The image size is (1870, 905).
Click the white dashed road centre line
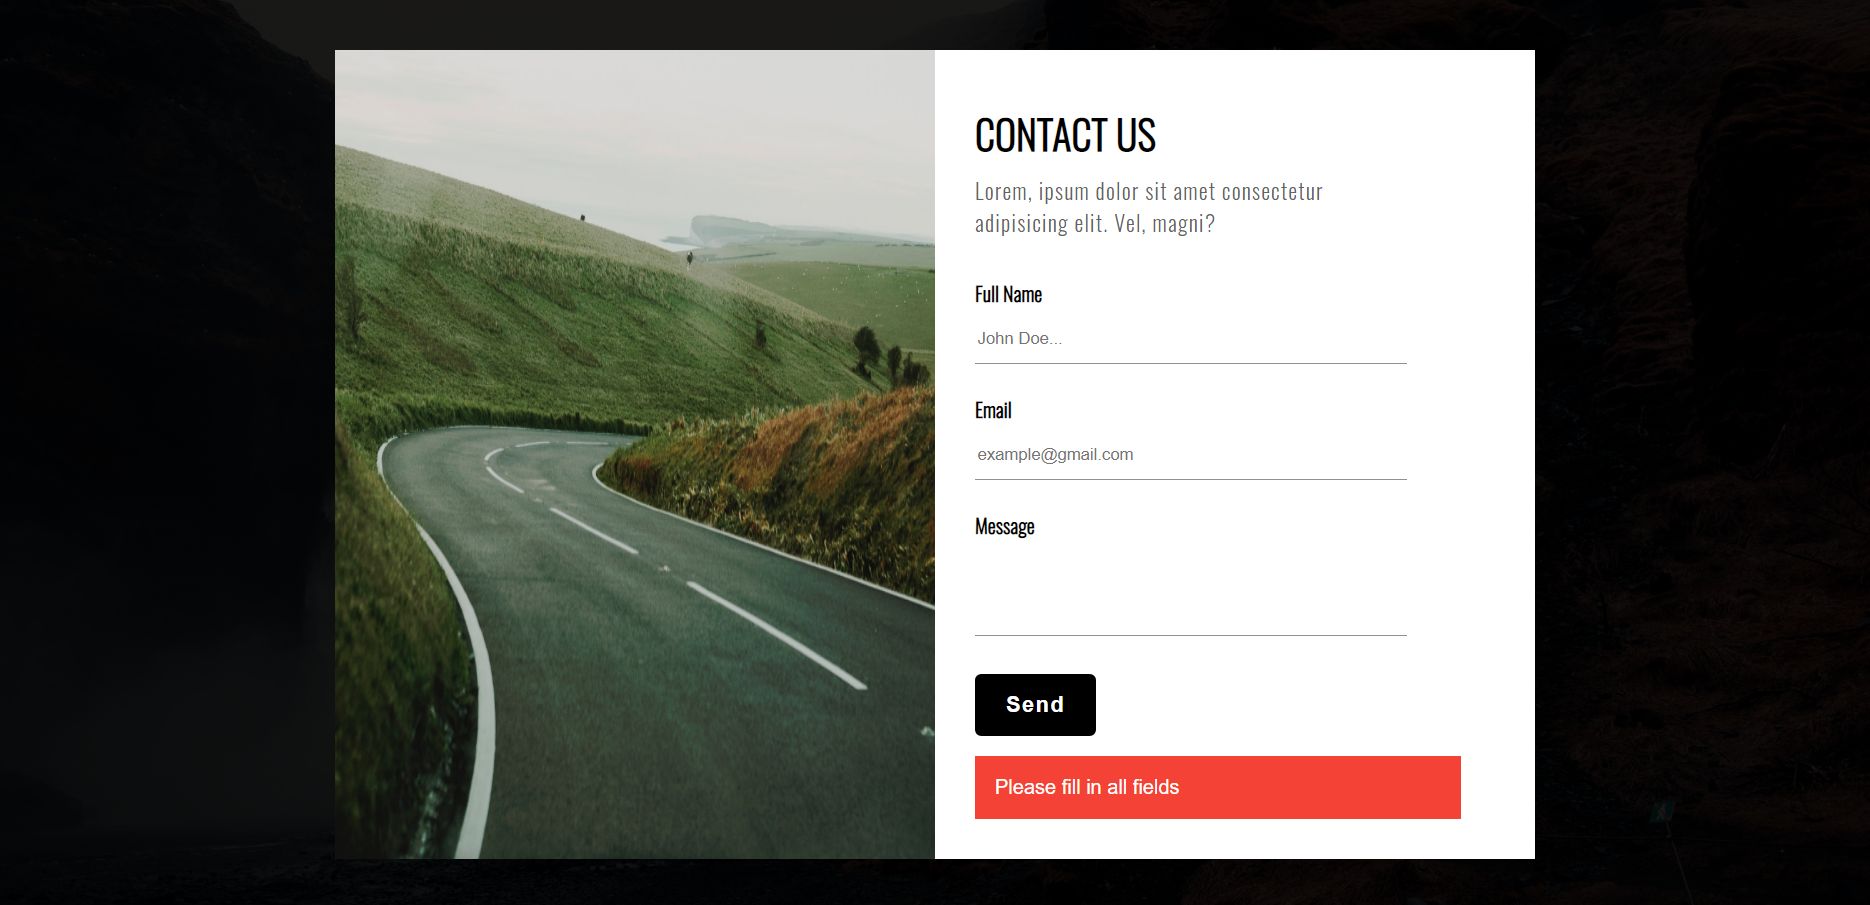pyautogui.click(x=775, y=636)
